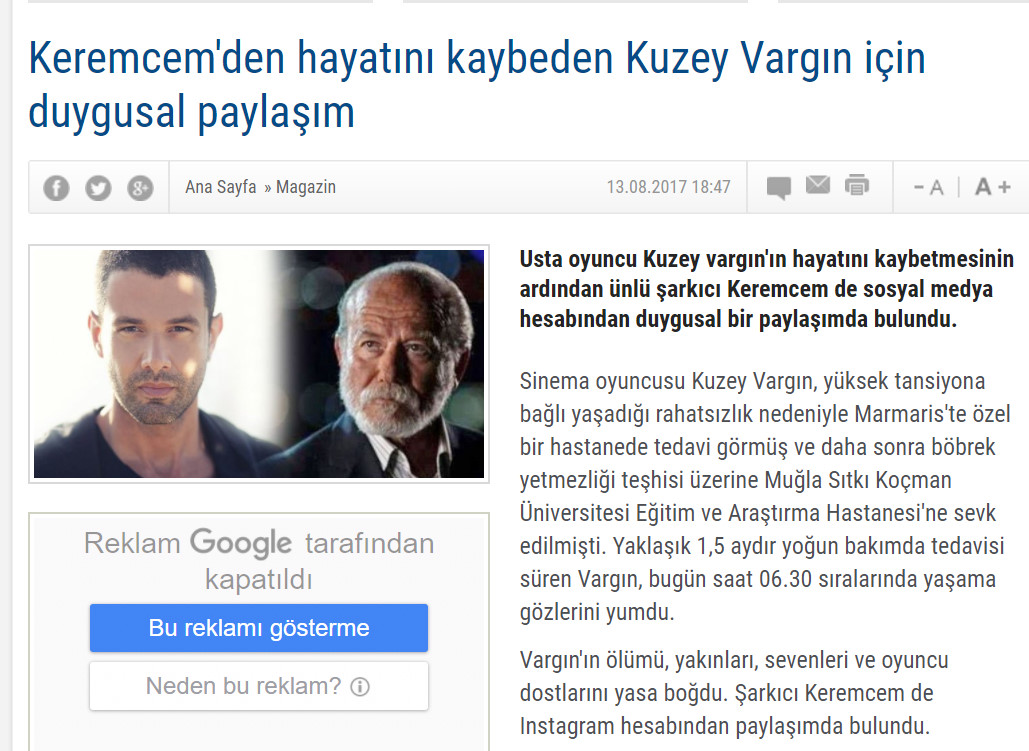Decrease text size with -A

[929, 188]
